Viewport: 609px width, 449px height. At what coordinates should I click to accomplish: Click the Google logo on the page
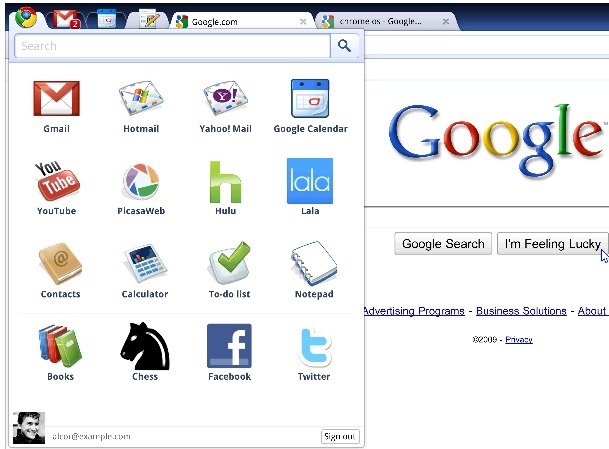point(496,141)
